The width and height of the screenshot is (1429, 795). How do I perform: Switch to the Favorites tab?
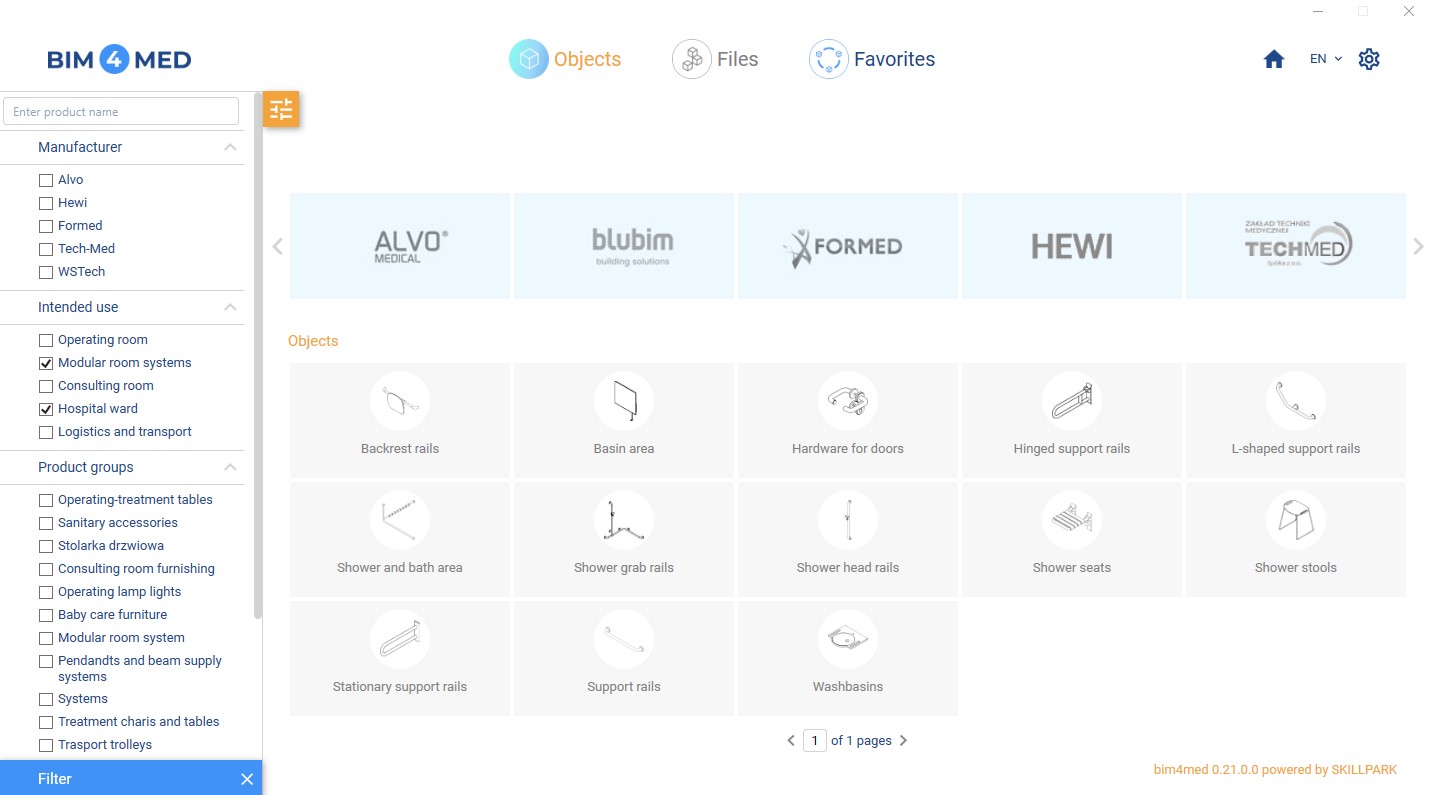872,59
